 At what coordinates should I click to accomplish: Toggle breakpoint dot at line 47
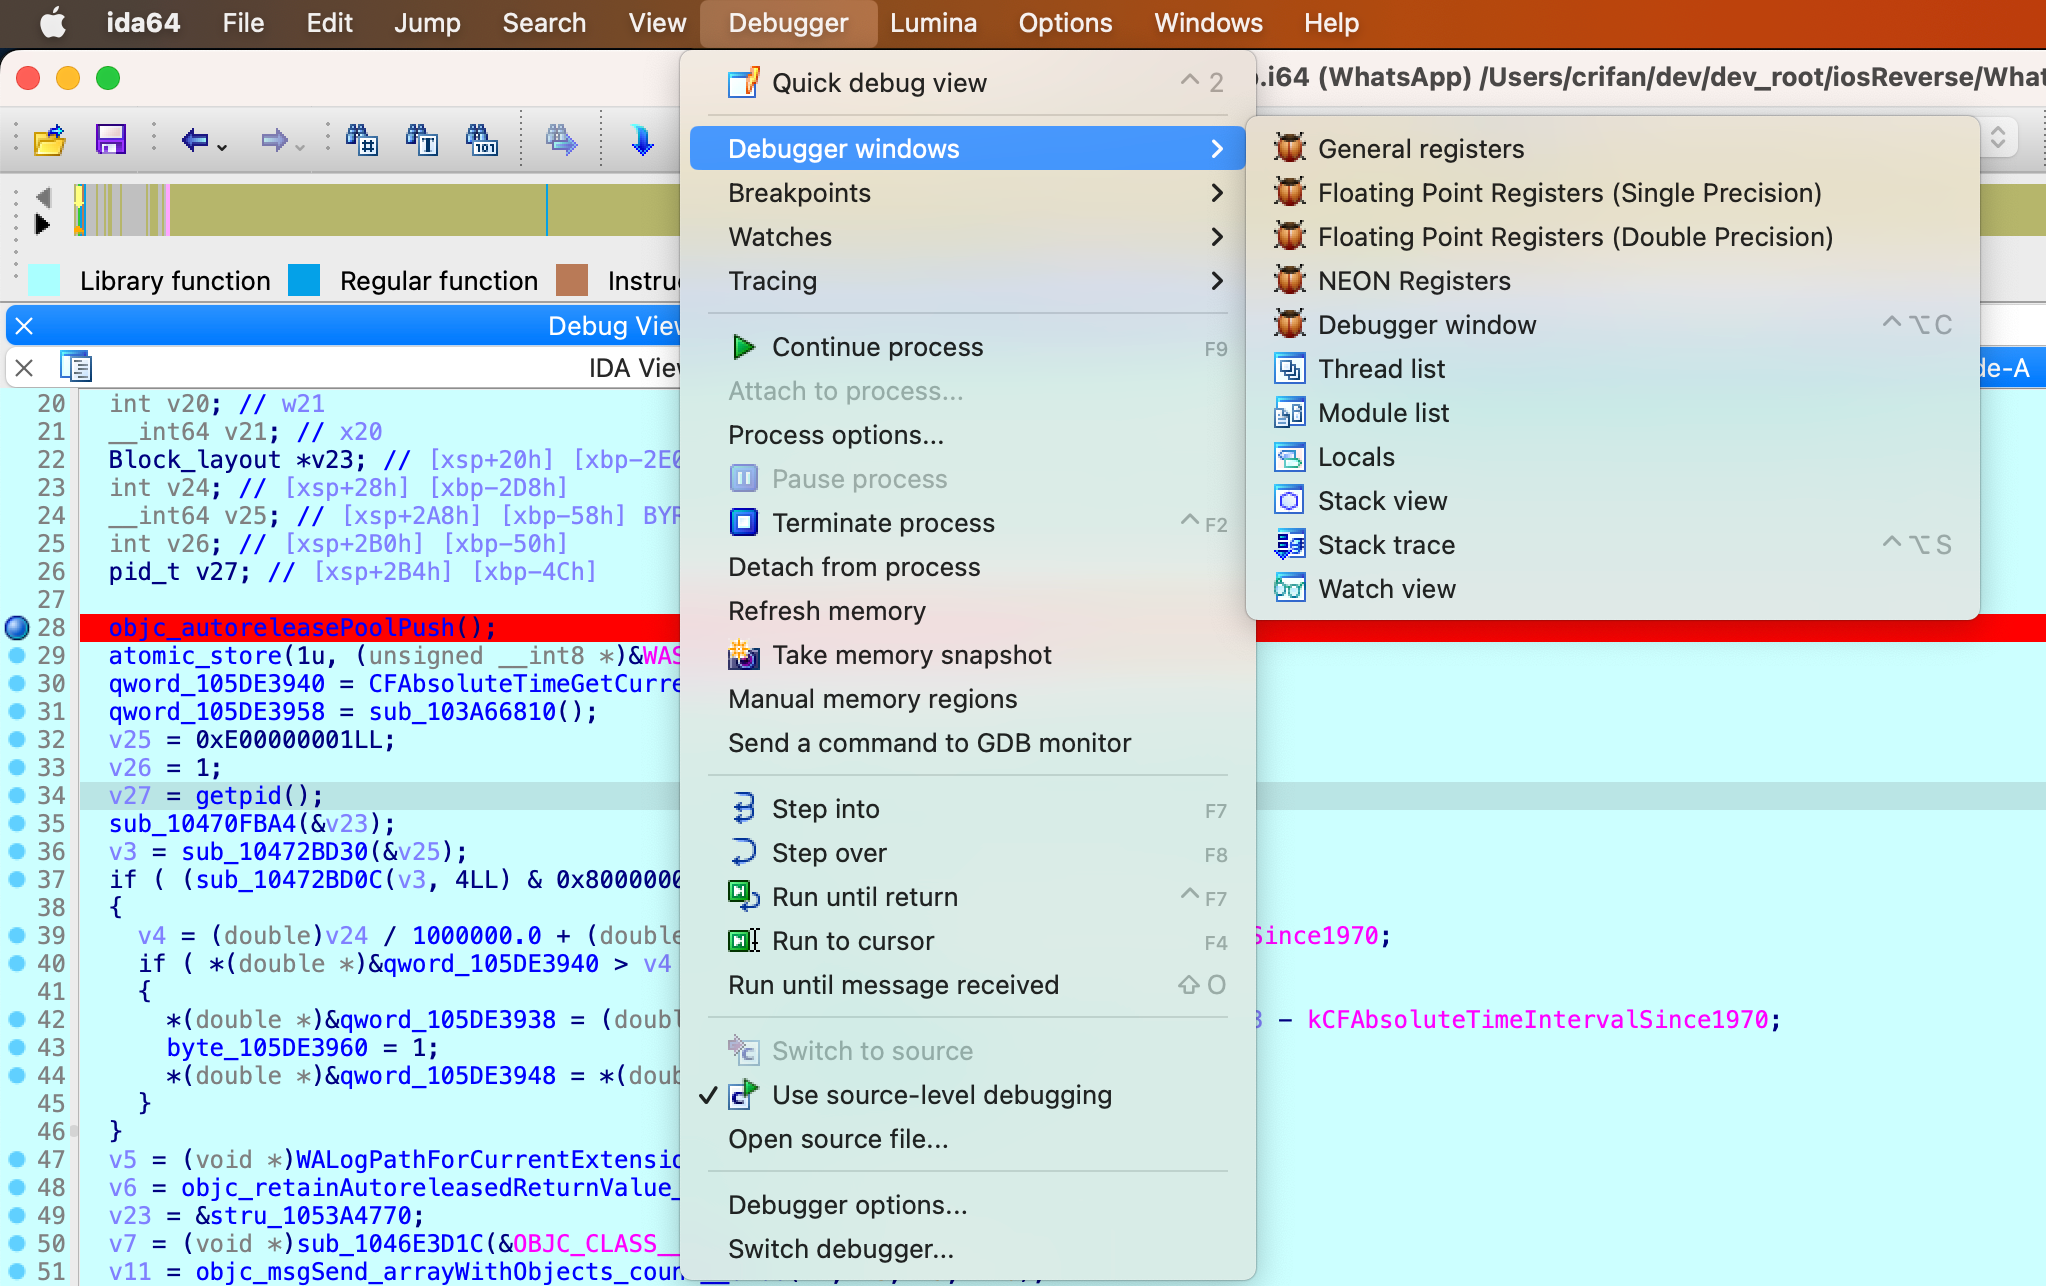coord(17,1160)
